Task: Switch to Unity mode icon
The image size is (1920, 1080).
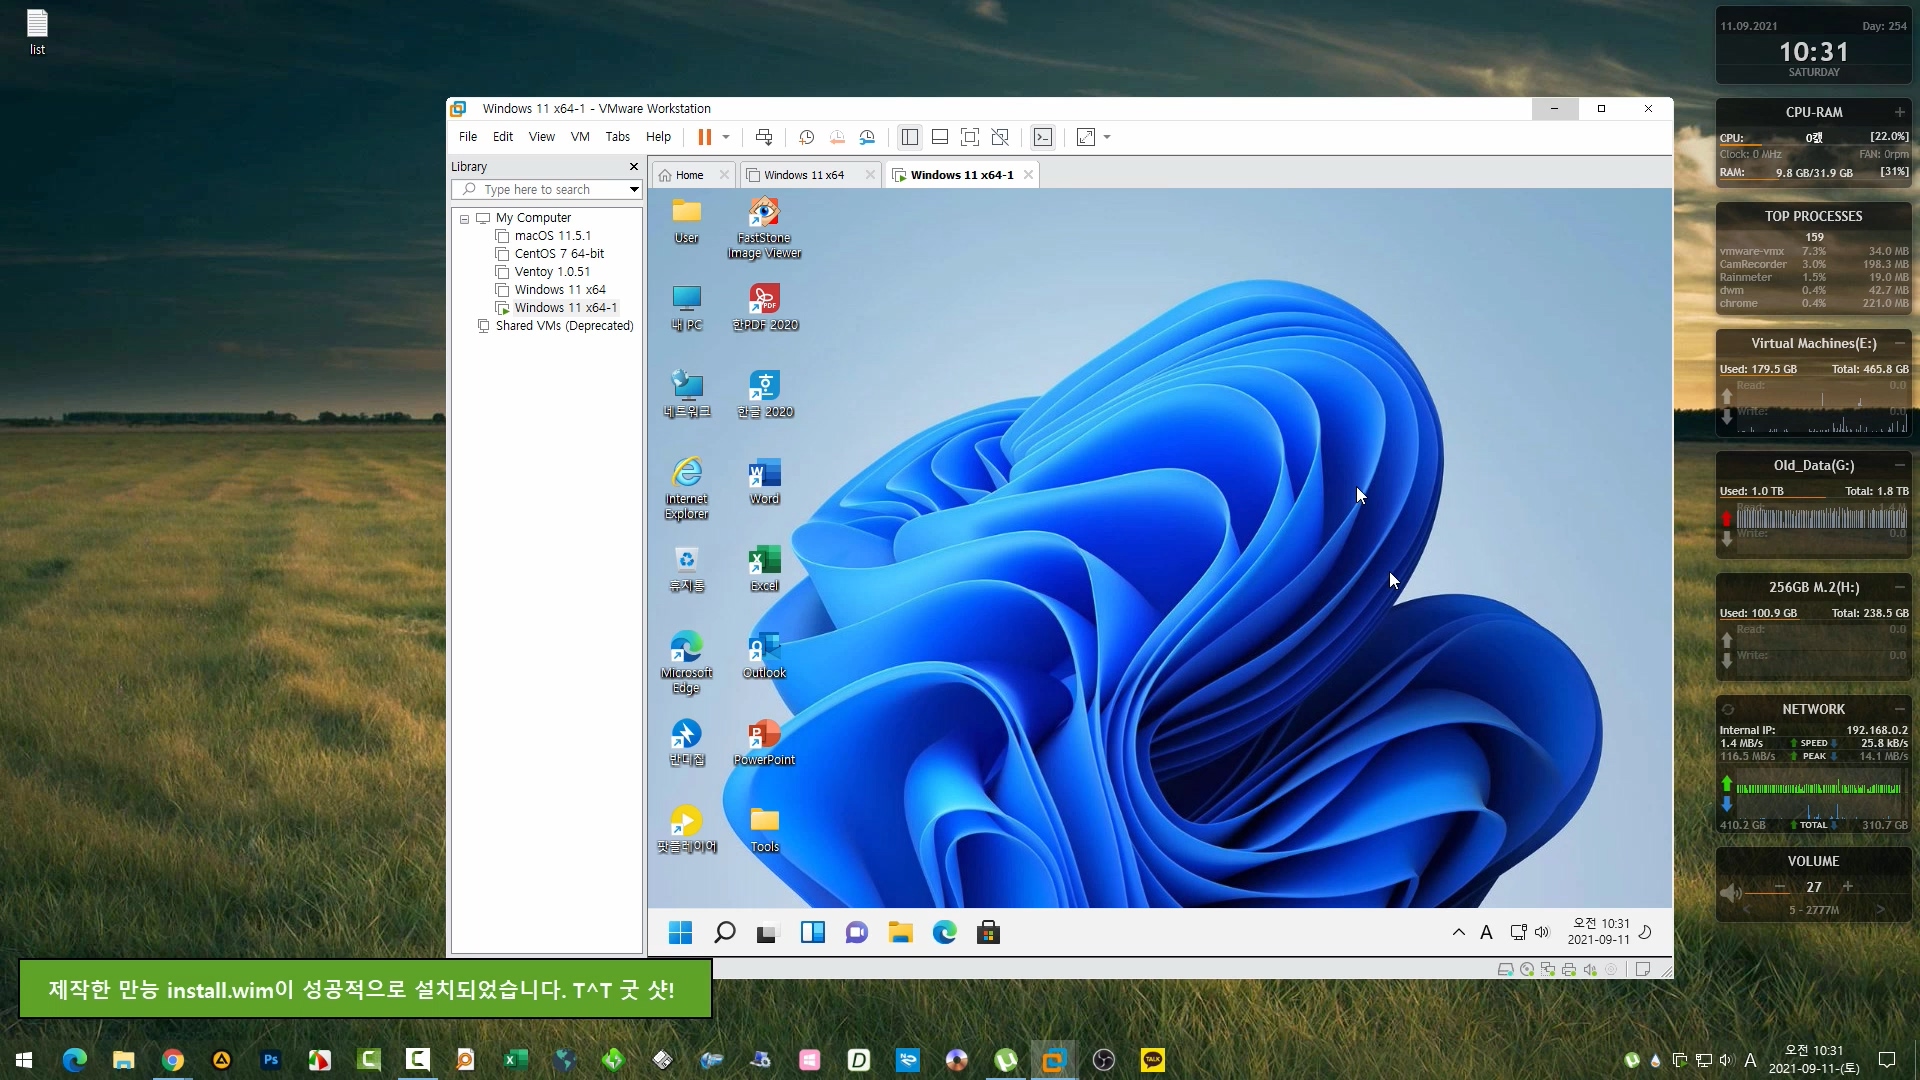Action: tap(1000, 137)
